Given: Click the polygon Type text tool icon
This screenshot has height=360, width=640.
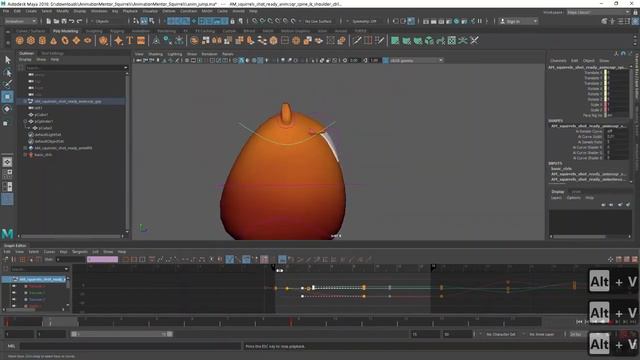Looking at the screenshot, I should click(130, 40).
